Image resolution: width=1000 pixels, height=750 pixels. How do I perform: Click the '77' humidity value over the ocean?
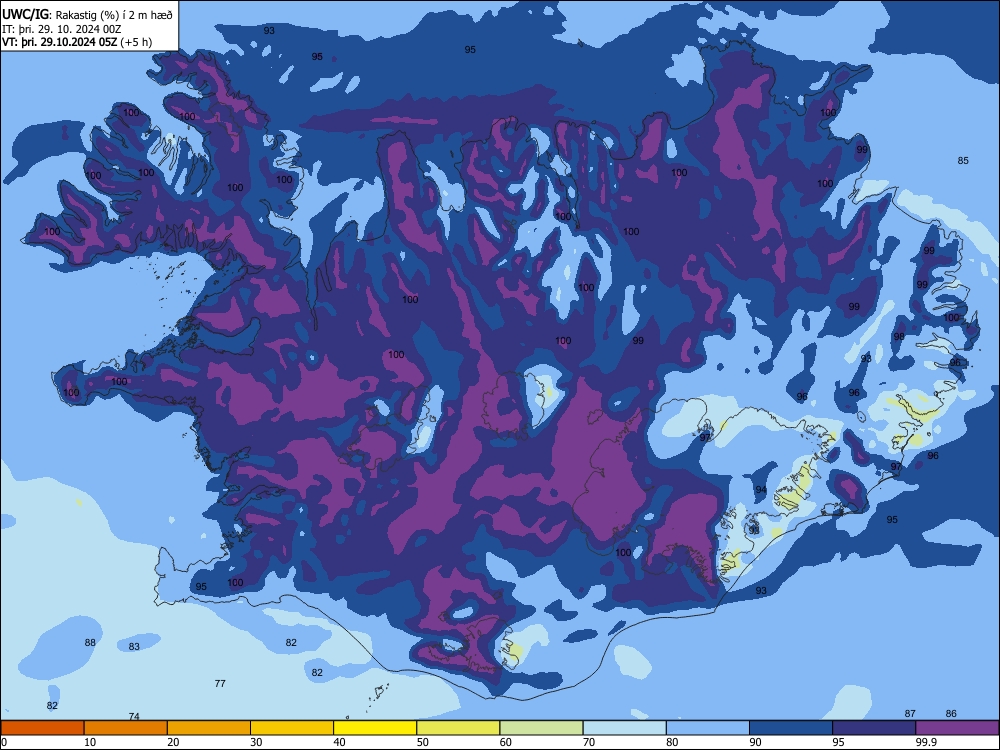[220, 684]
